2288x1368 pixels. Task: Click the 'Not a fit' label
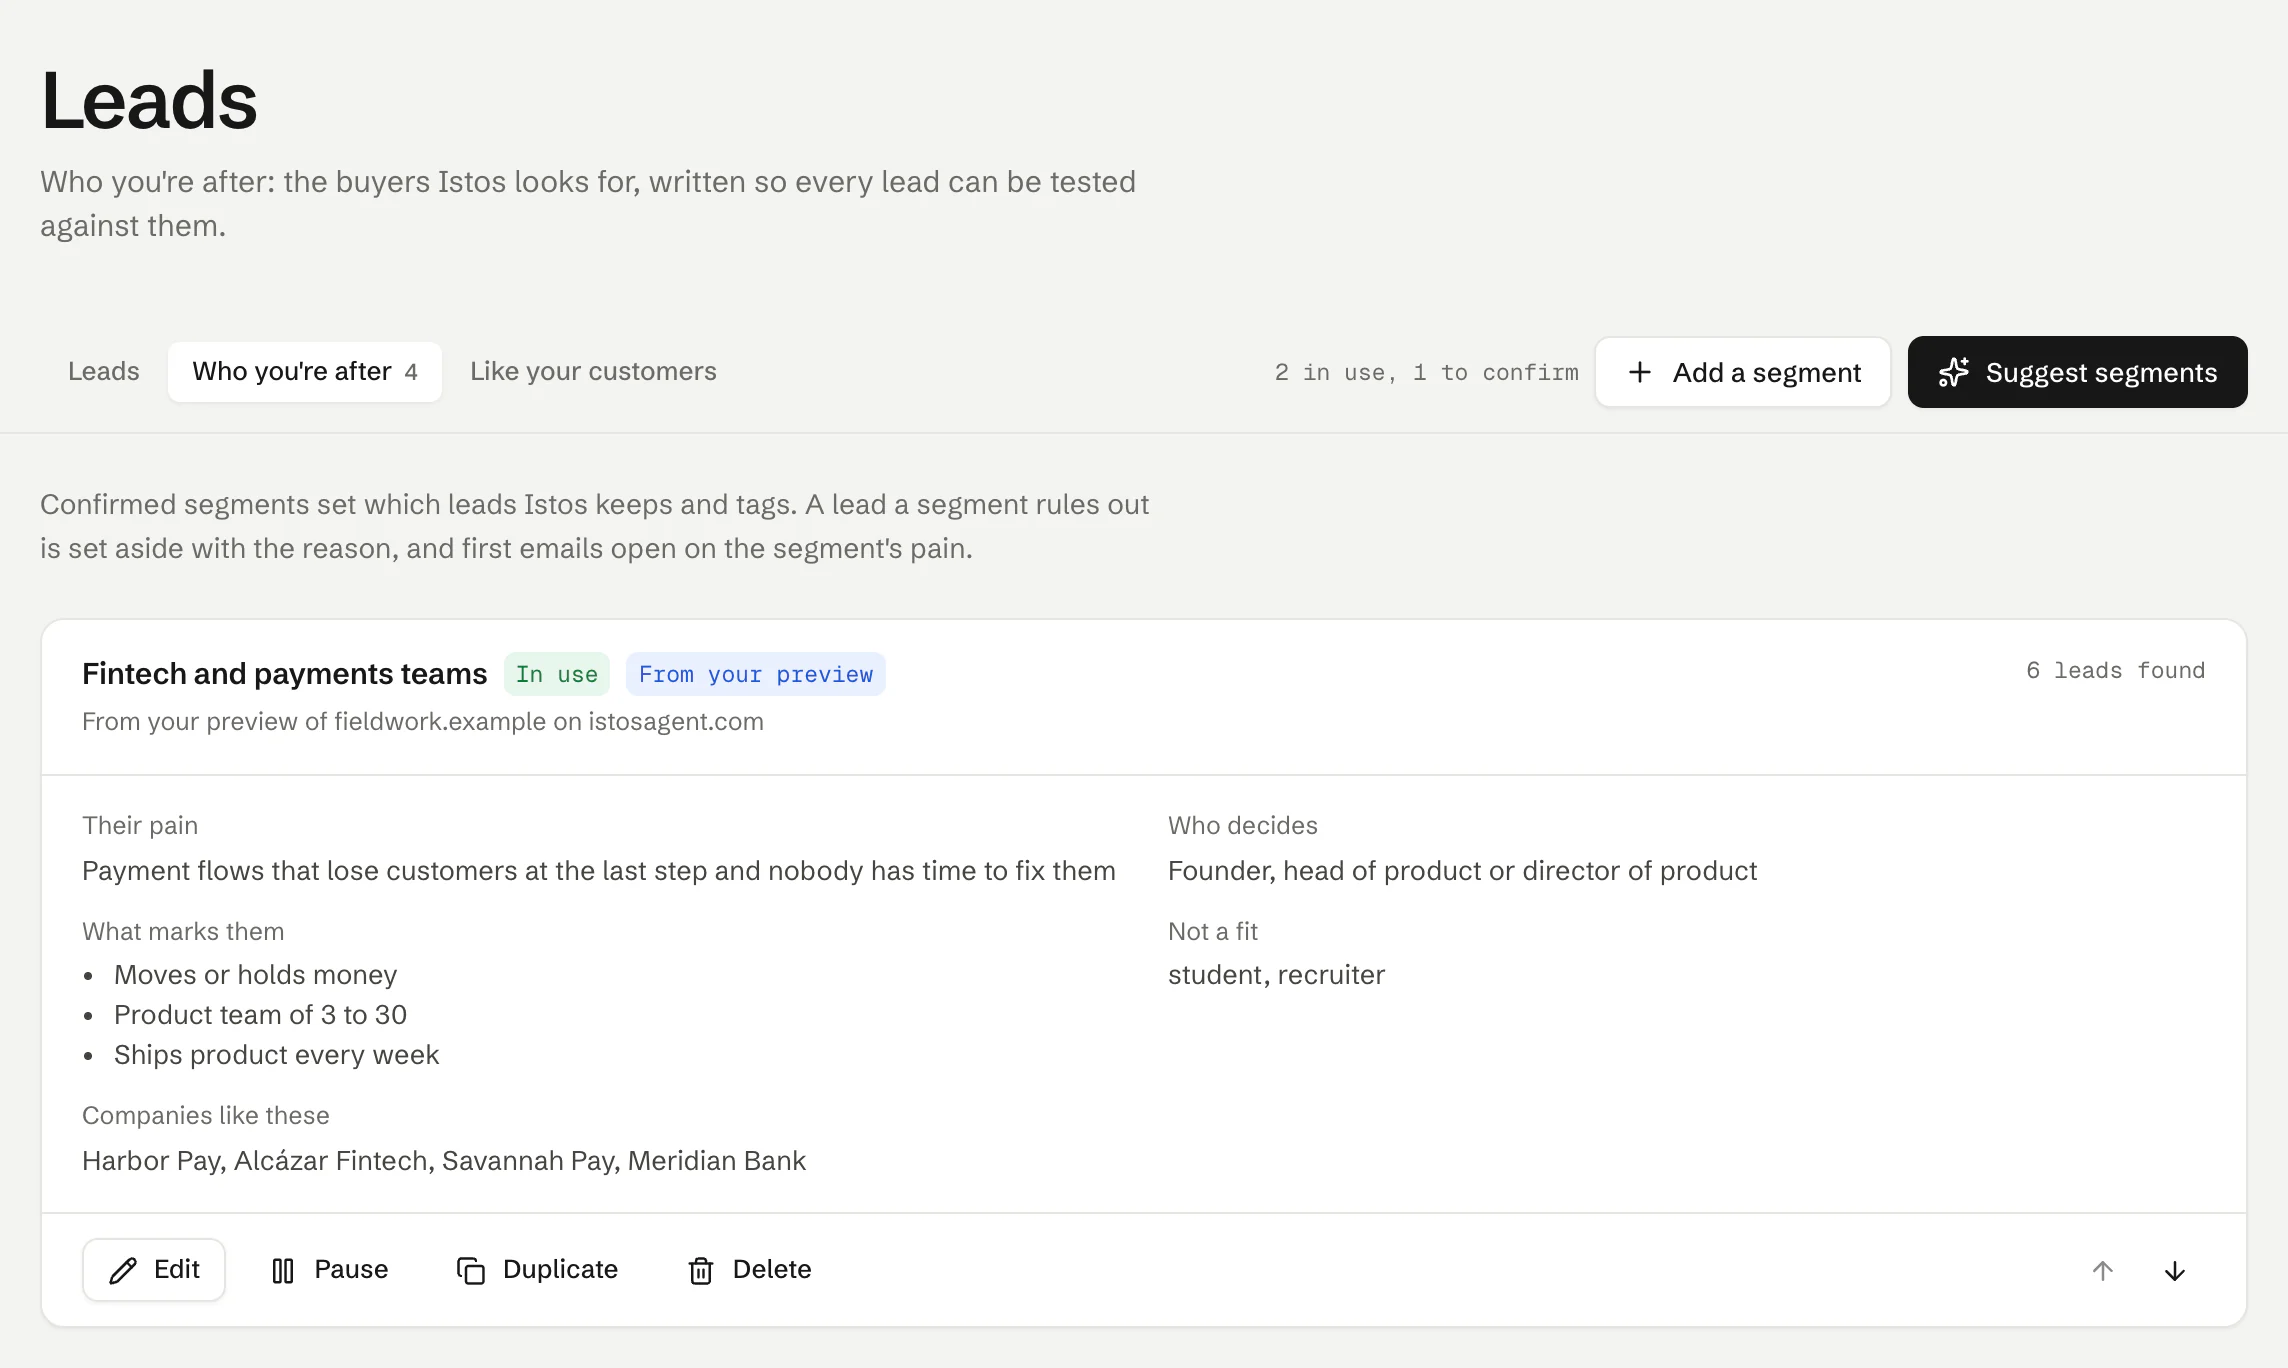click(1213, 932)
